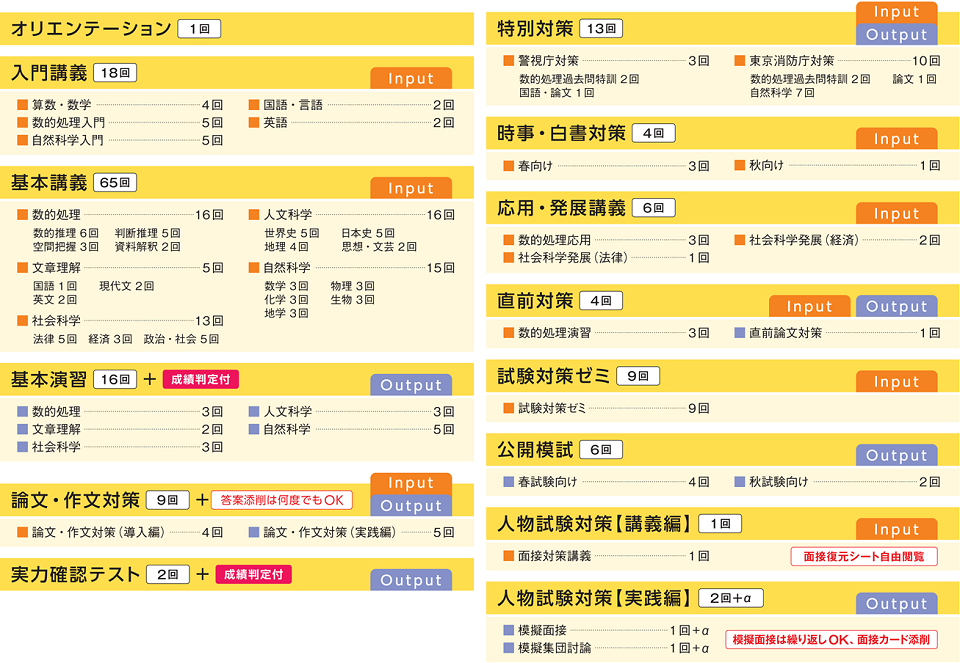Click the 模擬面接は繰り返しOK note
The image size is (960, 663).
[831, 639]
